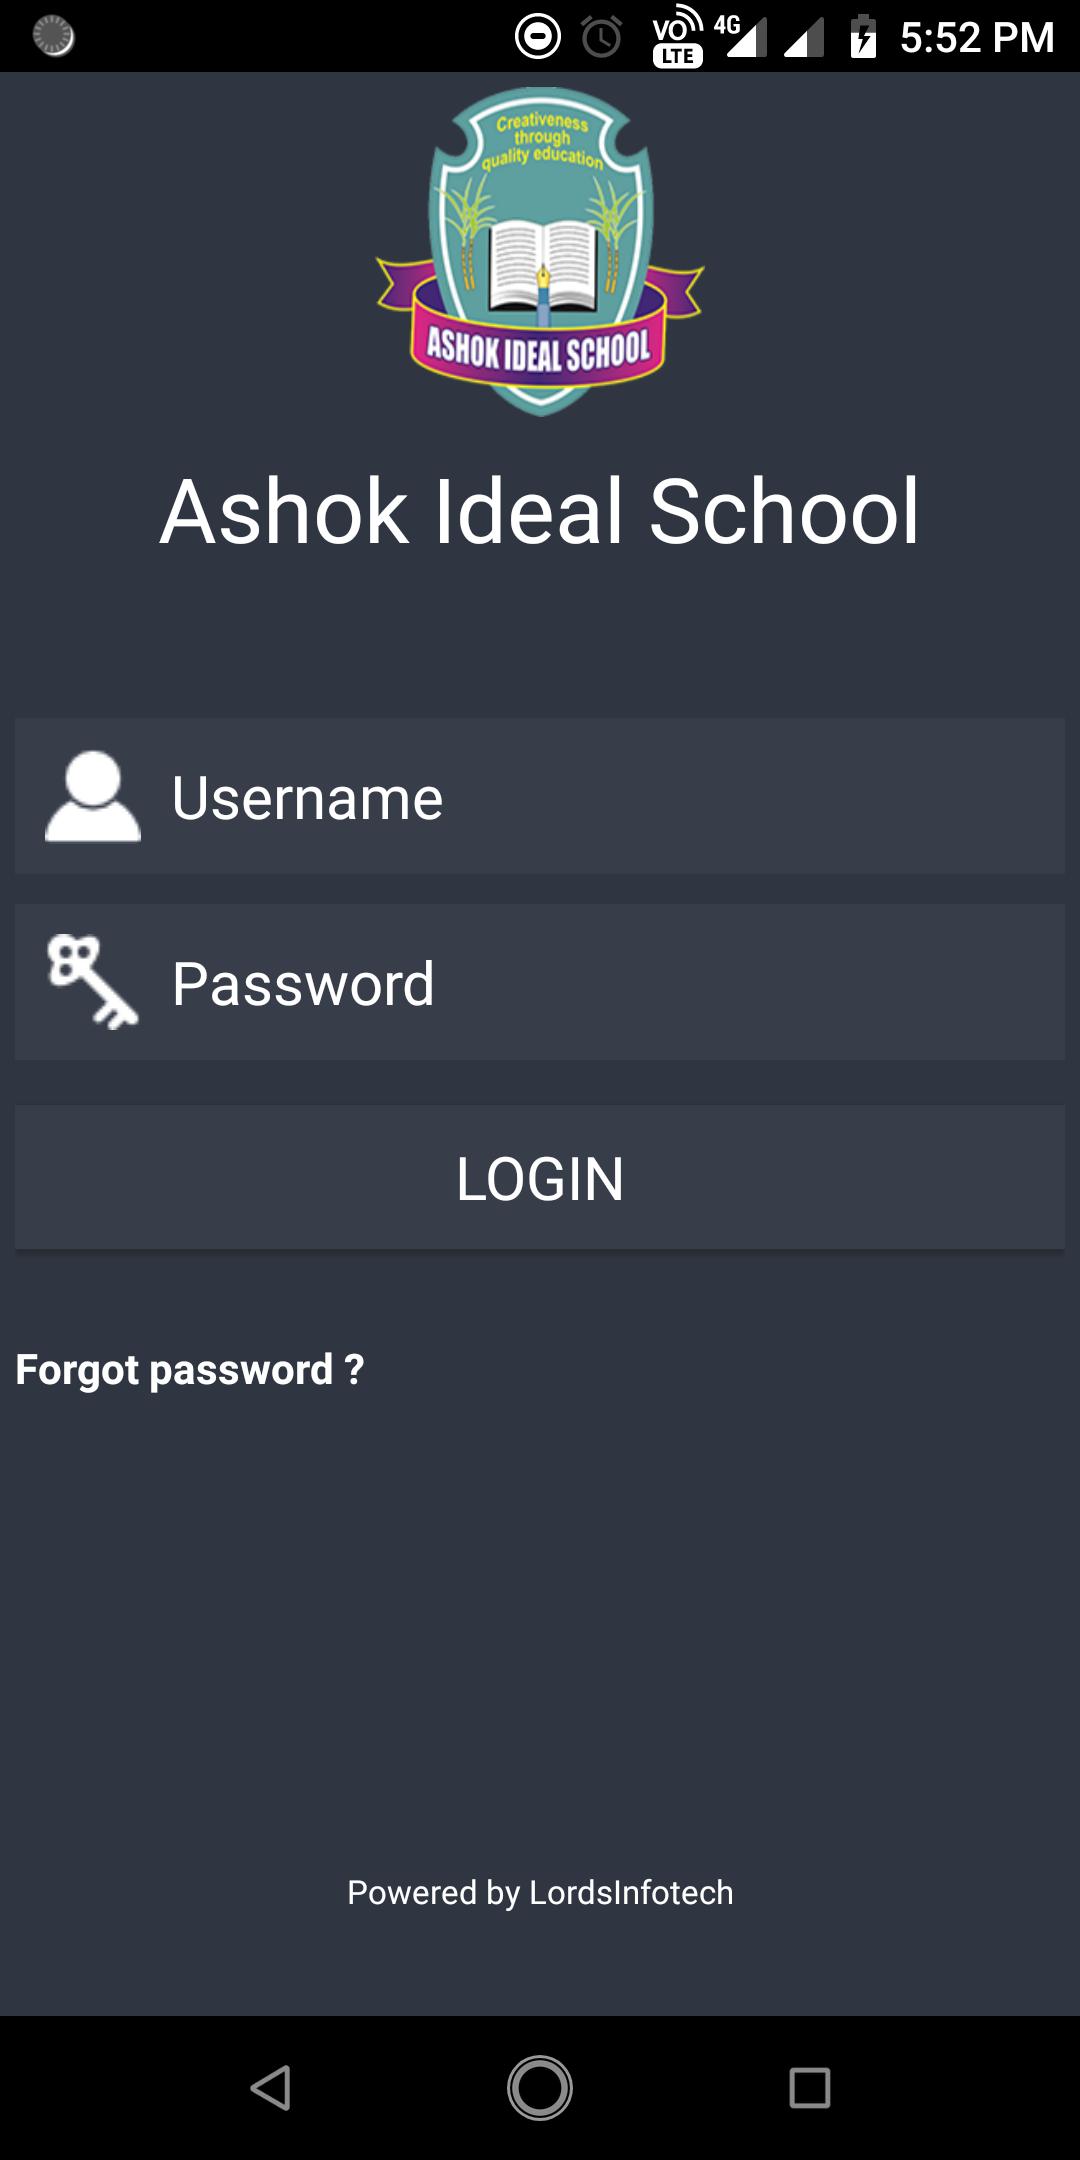Tap the second signal strength triangle icon
The image size is (1080, 2160).
coord(805,39)
